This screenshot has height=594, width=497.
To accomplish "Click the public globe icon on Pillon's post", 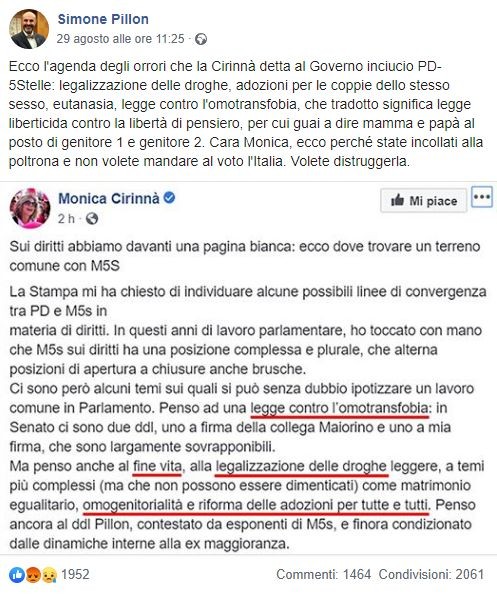I will (x=201, y=39).
